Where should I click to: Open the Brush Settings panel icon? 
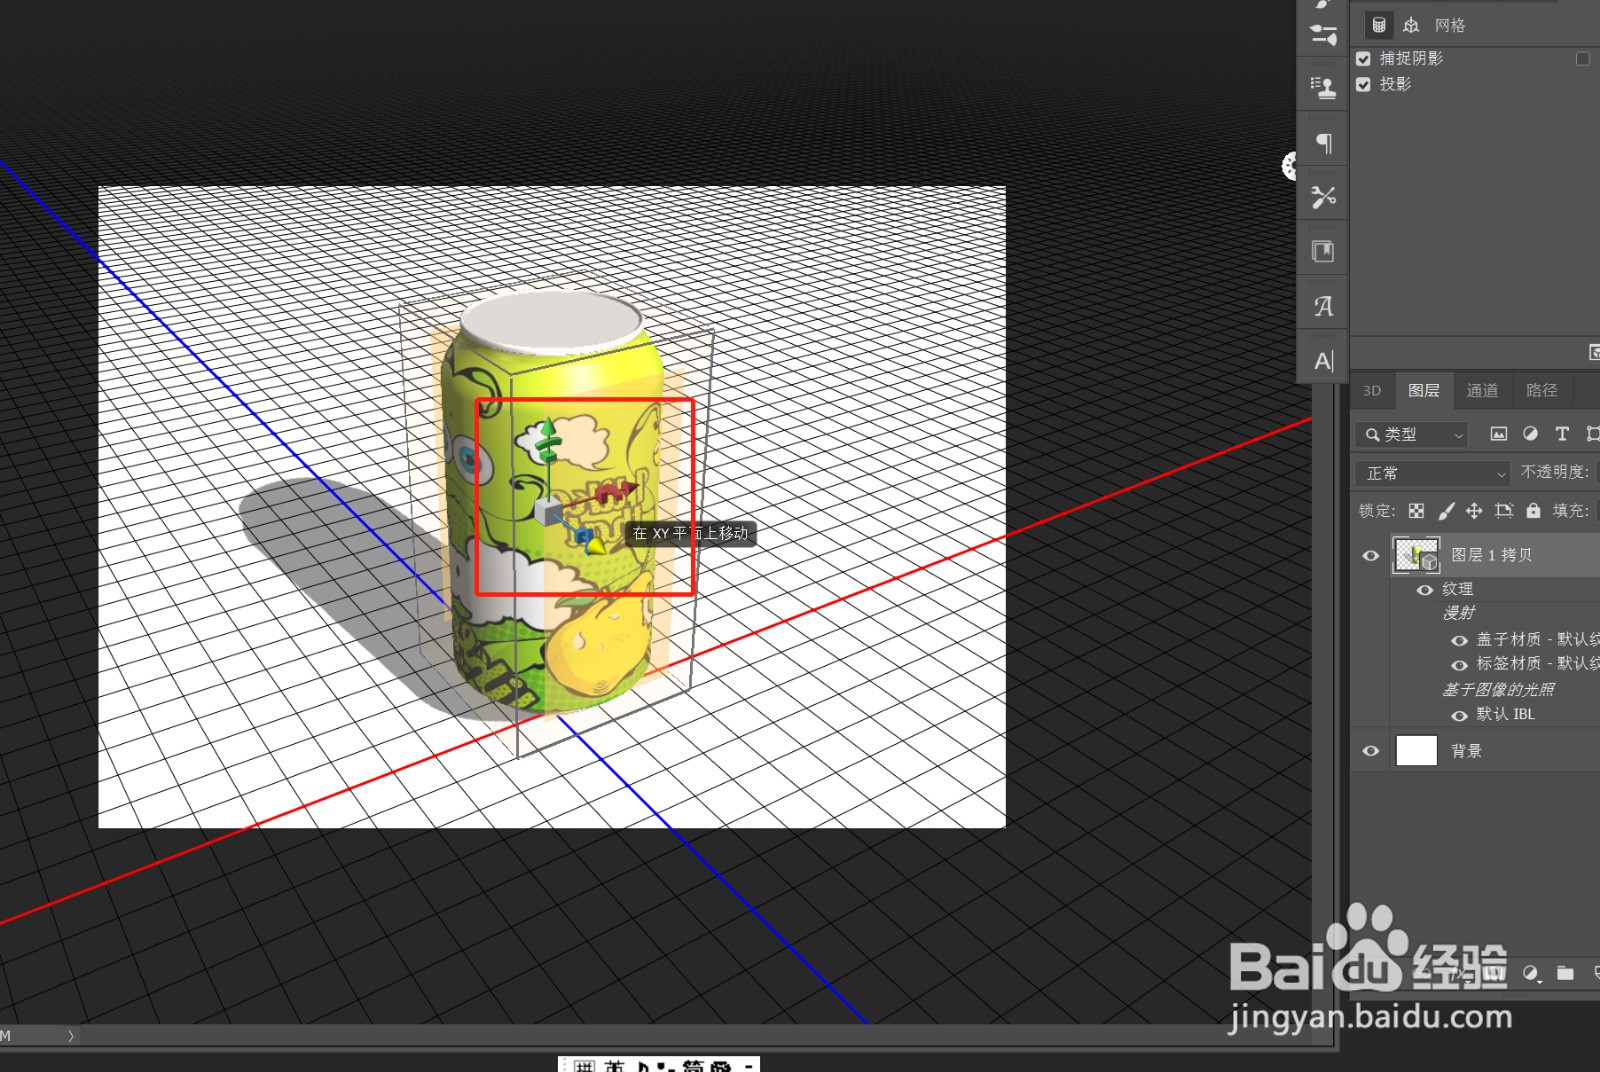[x=1323, y=35]
